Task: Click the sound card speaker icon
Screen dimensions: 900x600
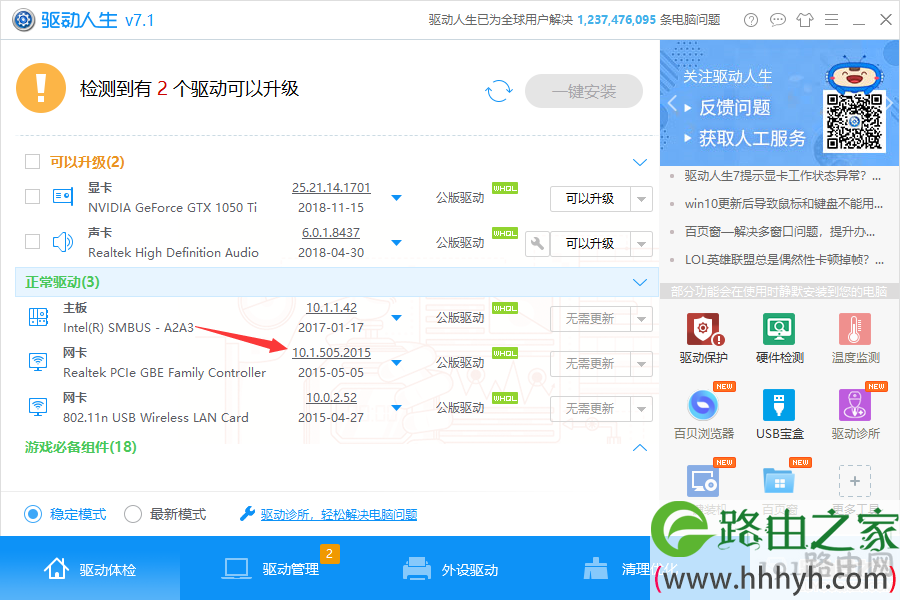Action: 63,242
